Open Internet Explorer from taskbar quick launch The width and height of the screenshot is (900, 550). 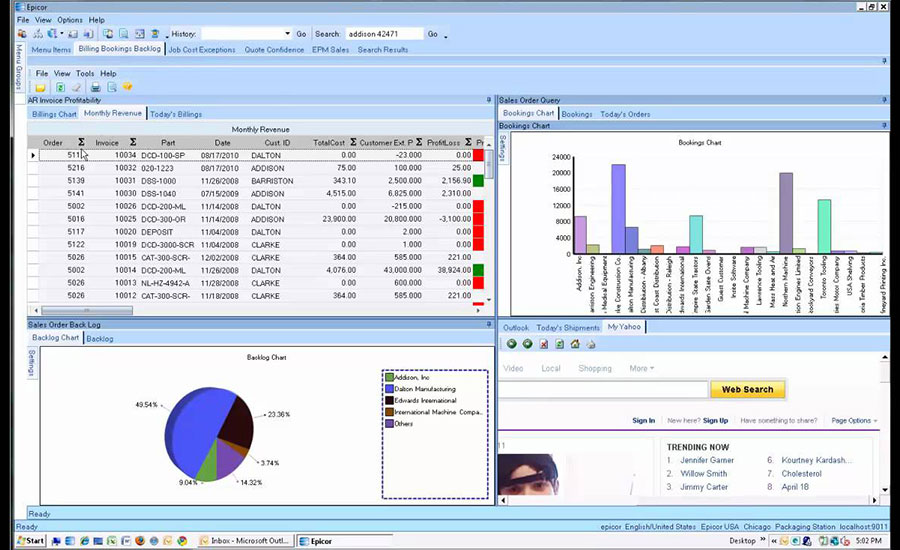pyautogui.click(x=84, y=541)
